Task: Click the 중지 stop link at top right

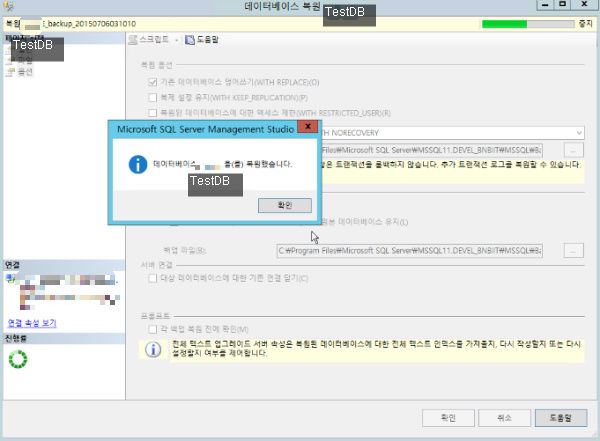Action: click(585, 24)
